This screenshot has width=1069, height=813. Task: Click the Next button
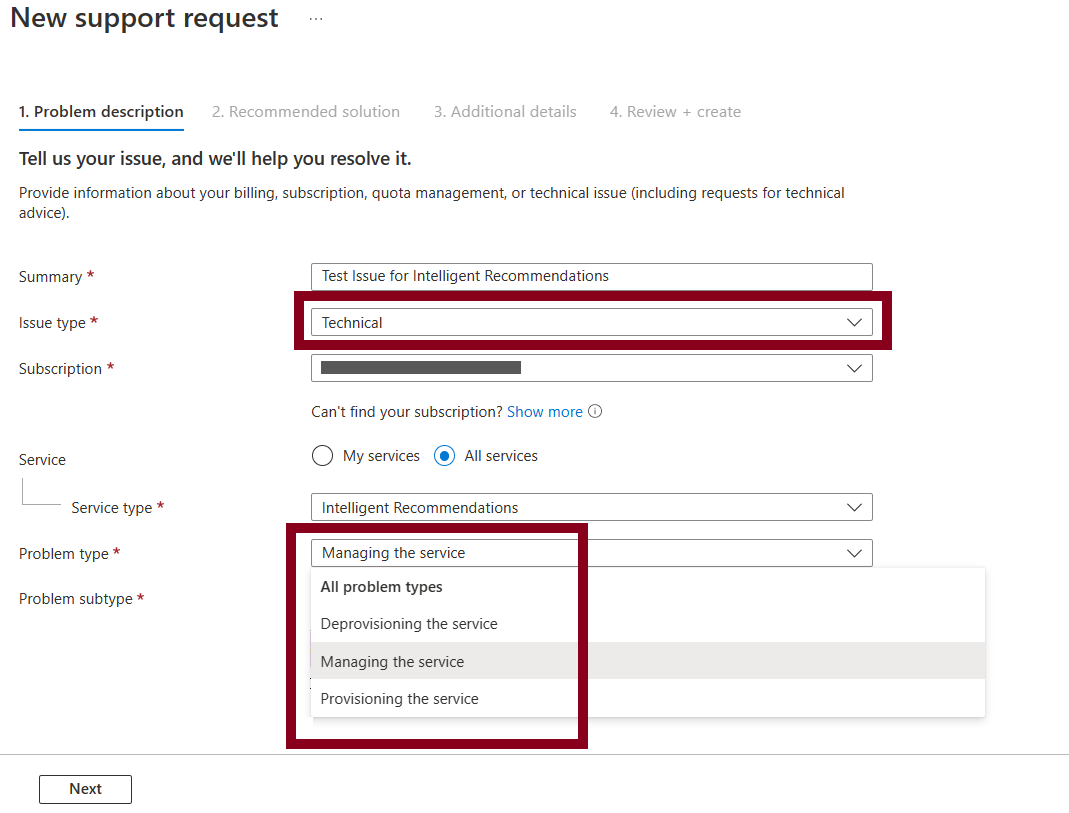(x=85, y=789)
